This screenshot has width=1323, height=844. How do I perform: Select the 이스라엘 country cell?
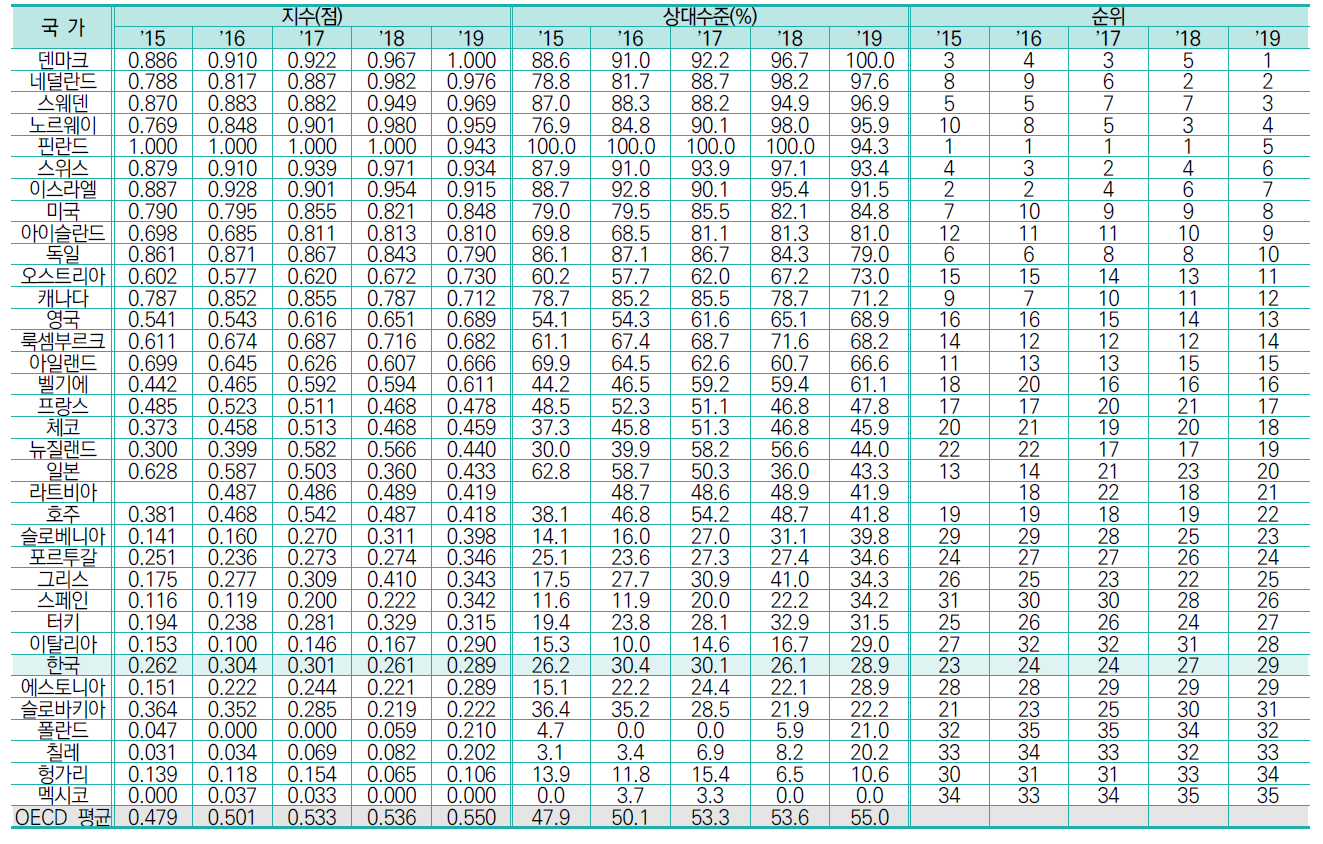pyautogui.click(x=62, y=189)
